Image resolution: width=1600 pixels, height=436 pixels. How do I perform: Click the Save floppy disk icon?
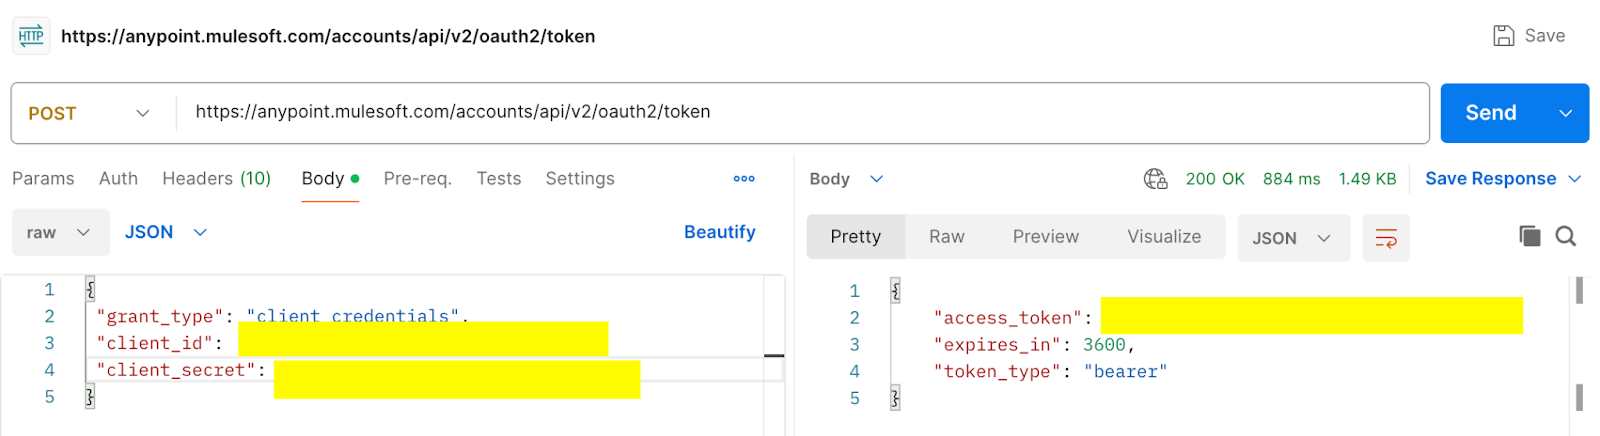tap(1503, 36)
